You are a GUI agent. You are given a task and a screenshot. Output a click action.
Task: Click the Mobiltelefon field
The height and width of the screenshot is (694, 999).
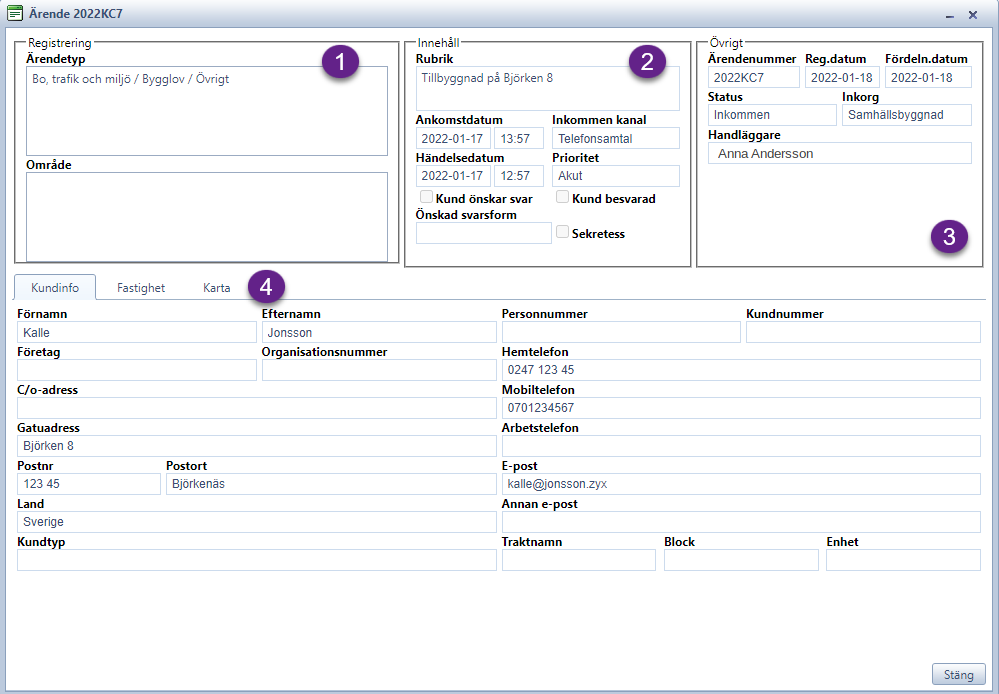tap(741, 408)
